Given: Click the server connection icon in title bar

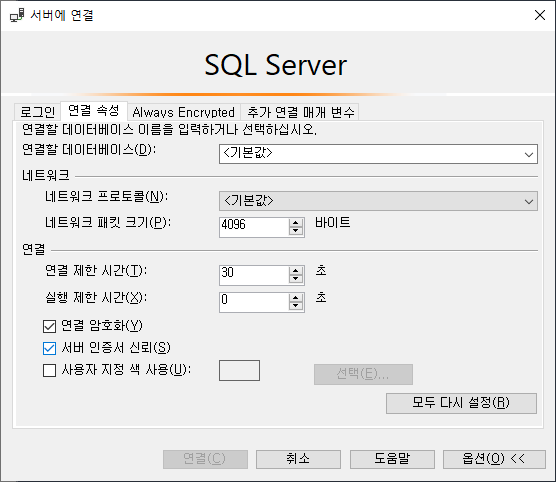Looking at the screenshot, I should (x=17, y=15).
